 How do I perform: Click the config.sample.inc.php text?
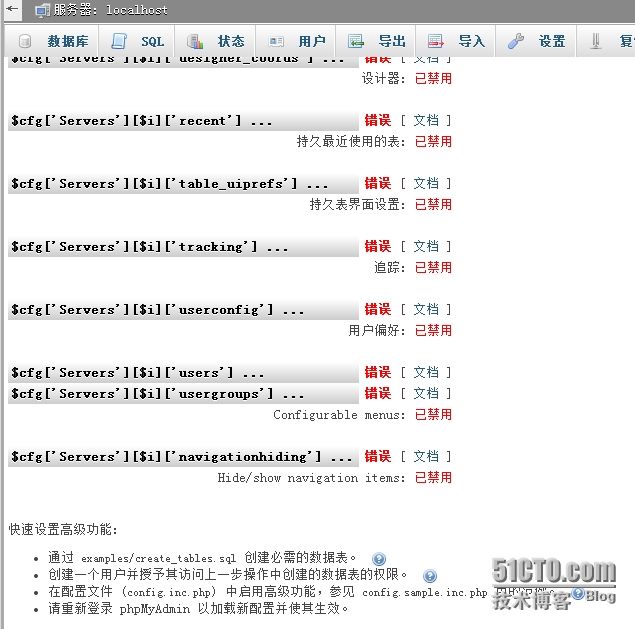(424, 593)
